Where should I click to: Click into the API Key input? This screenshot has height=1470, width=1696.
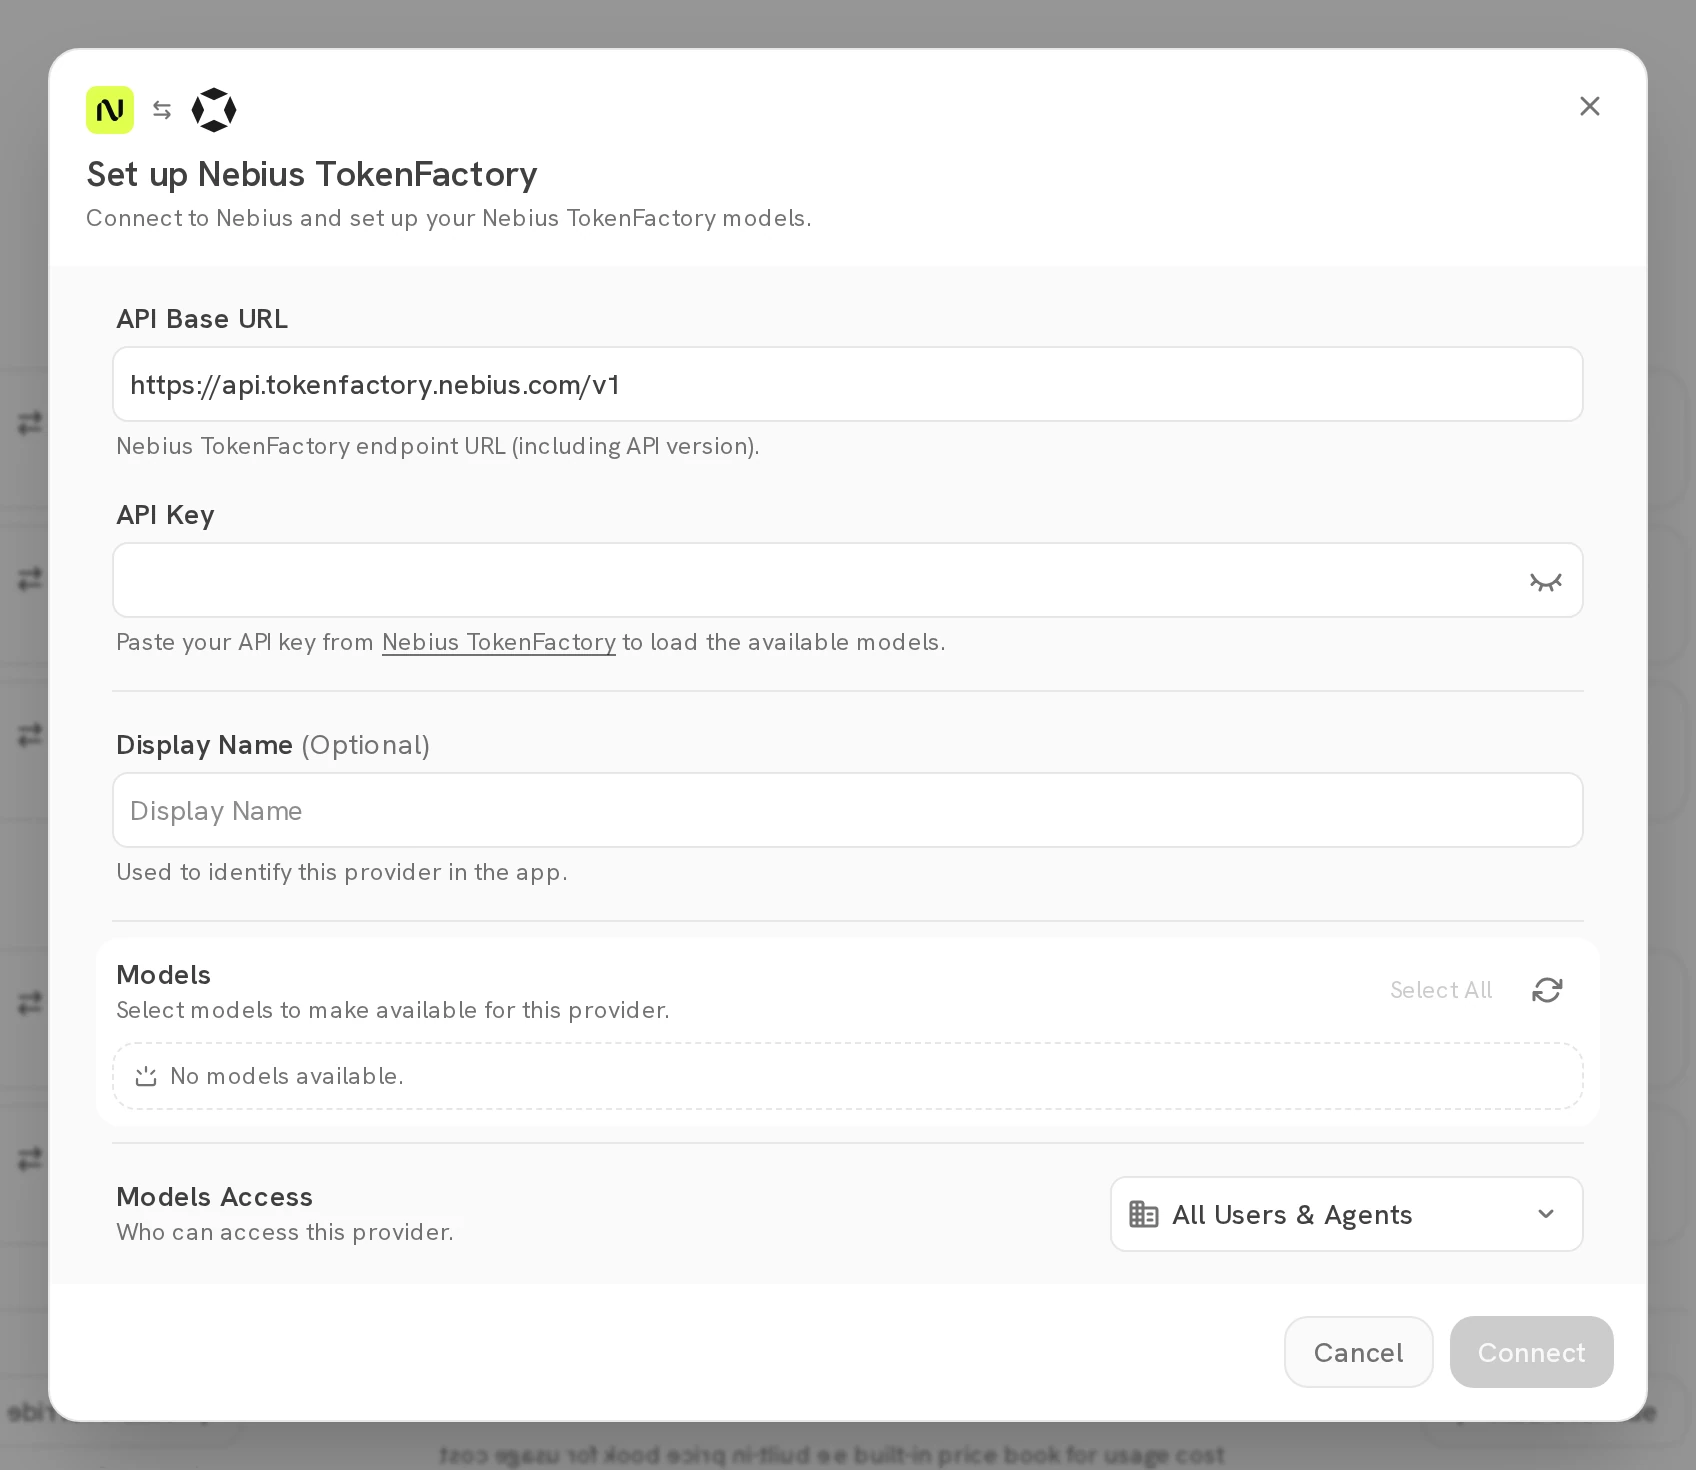[x=848, y=580]
